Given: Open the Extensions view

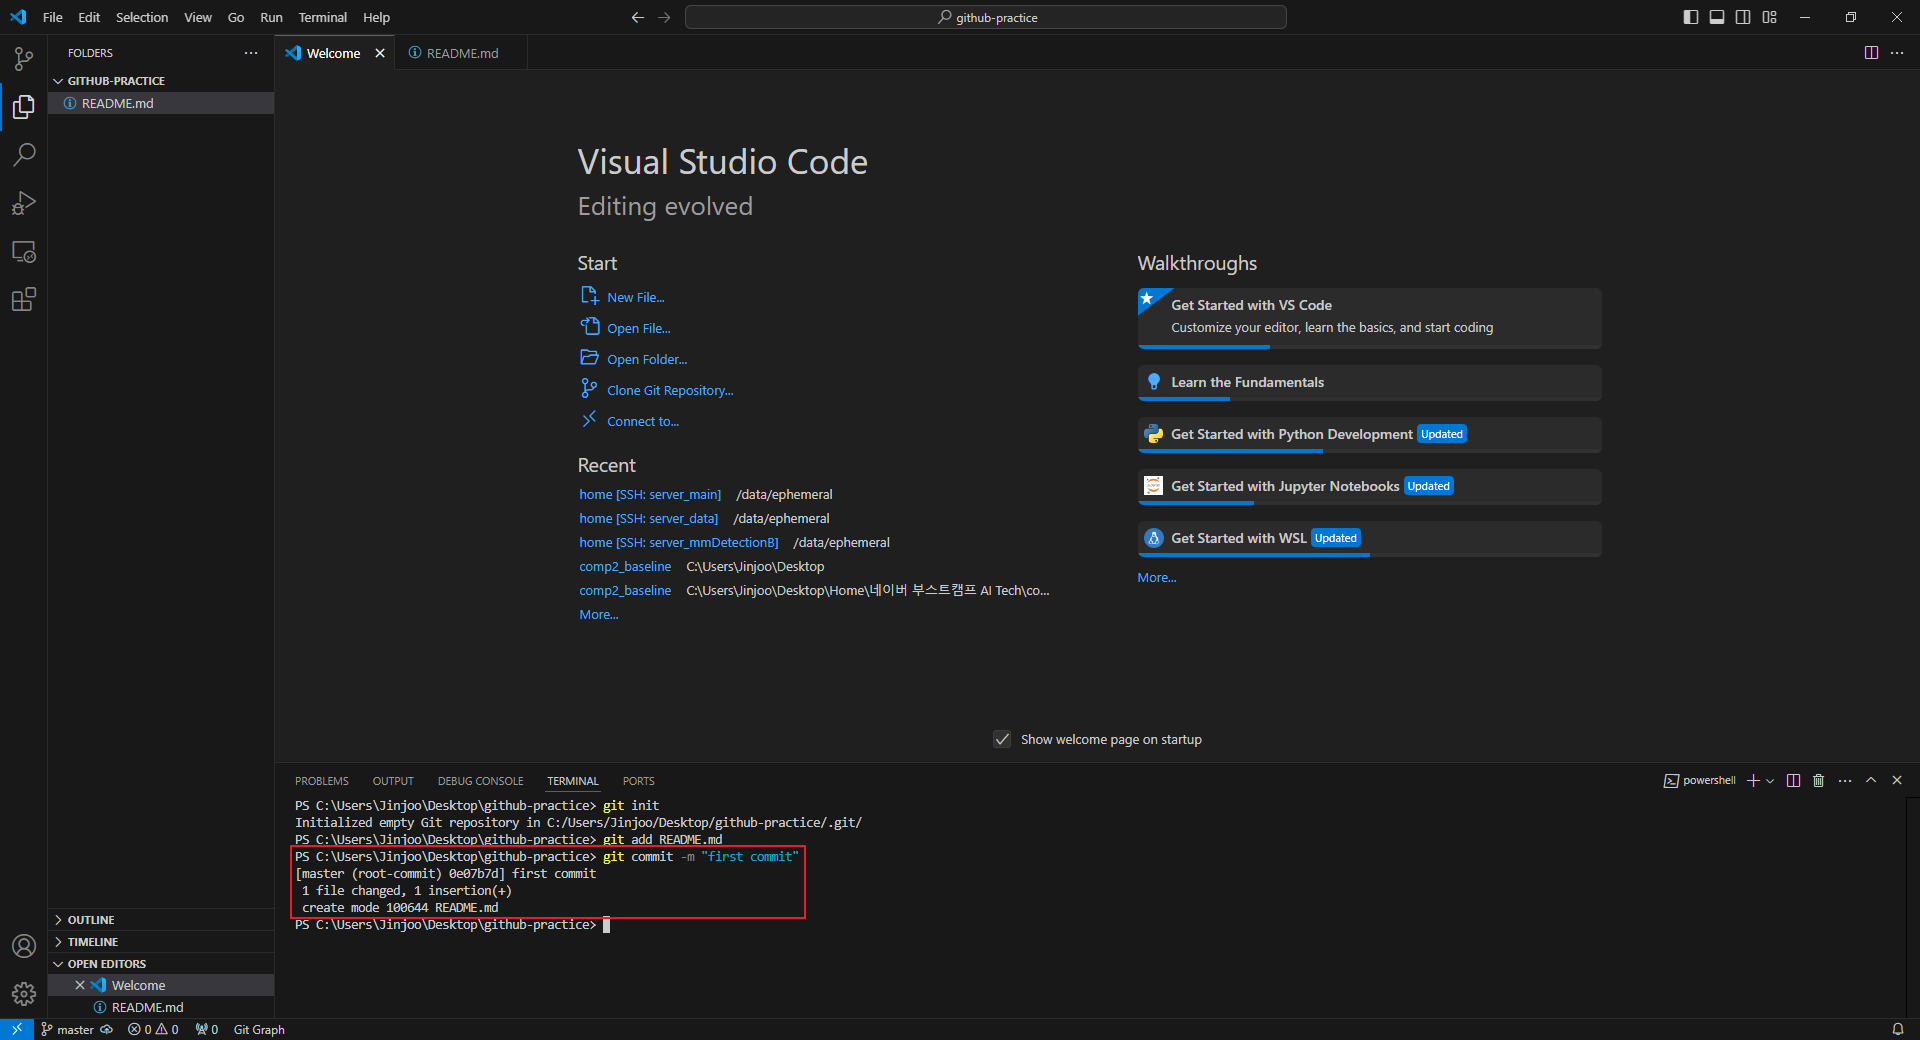Looking at the screenshot, I should click(x=24, y=299).
